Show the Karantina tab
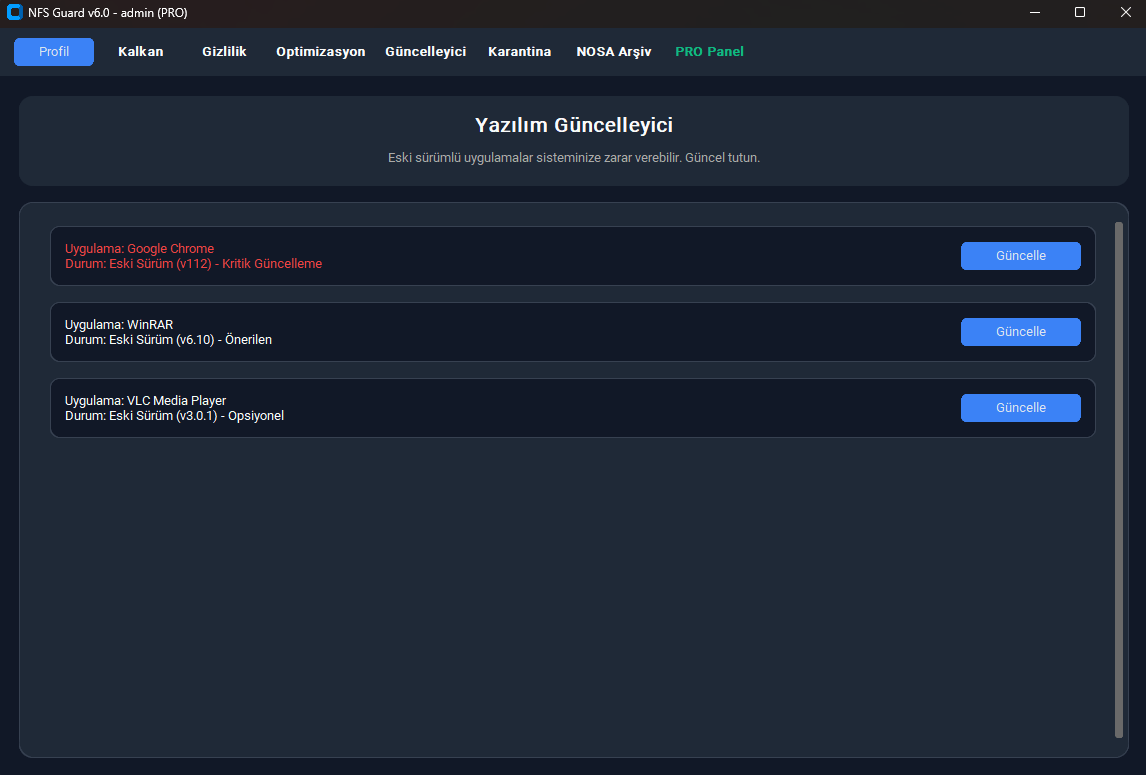The image size is (1146, 775). tap(520, 52)
